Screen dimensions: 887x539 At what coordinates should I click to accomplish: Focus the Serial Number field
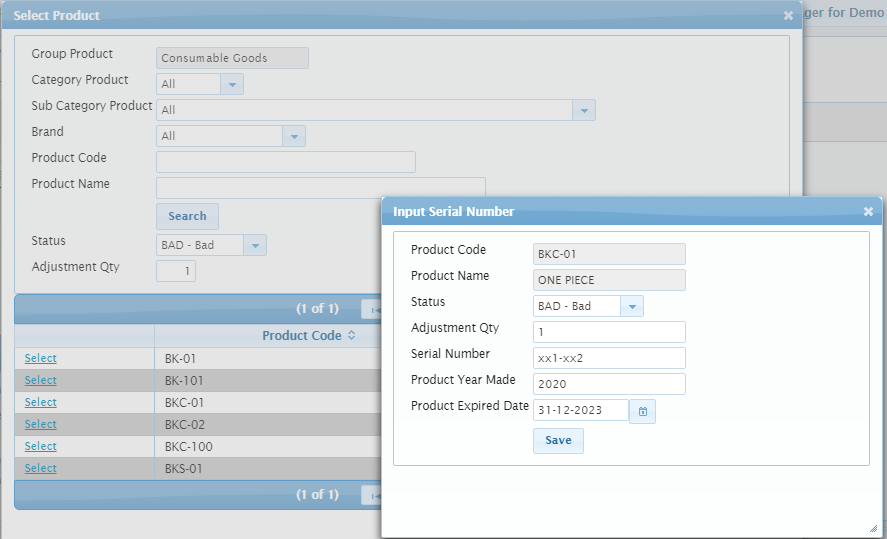(x=609, y=358)
